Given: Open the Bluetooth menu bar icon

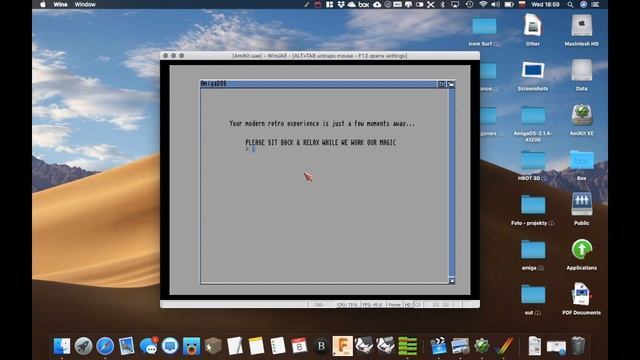Looking at the screenshot, I should [x=443, y=4].
